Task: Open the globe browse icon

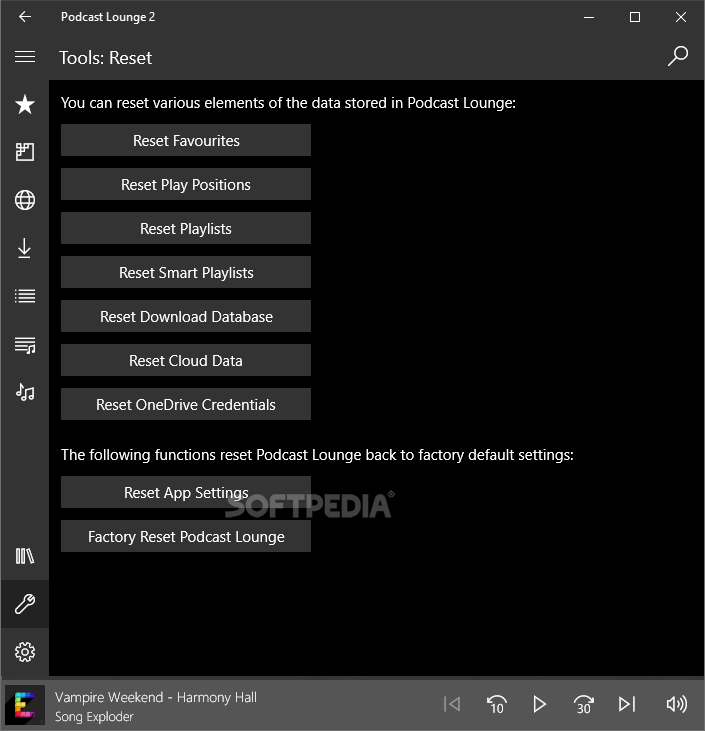Action: (25, 200)
